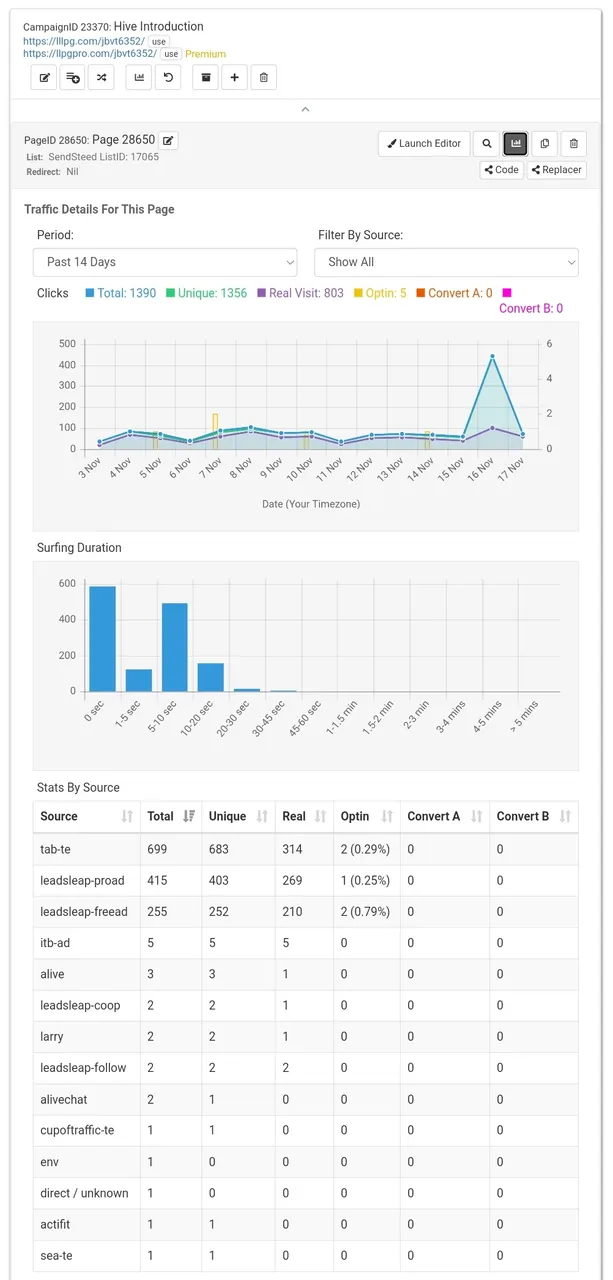Viewport: 613px width, 1280px height.
Task: Sort table by Unique column
Action: coord(238,816)
